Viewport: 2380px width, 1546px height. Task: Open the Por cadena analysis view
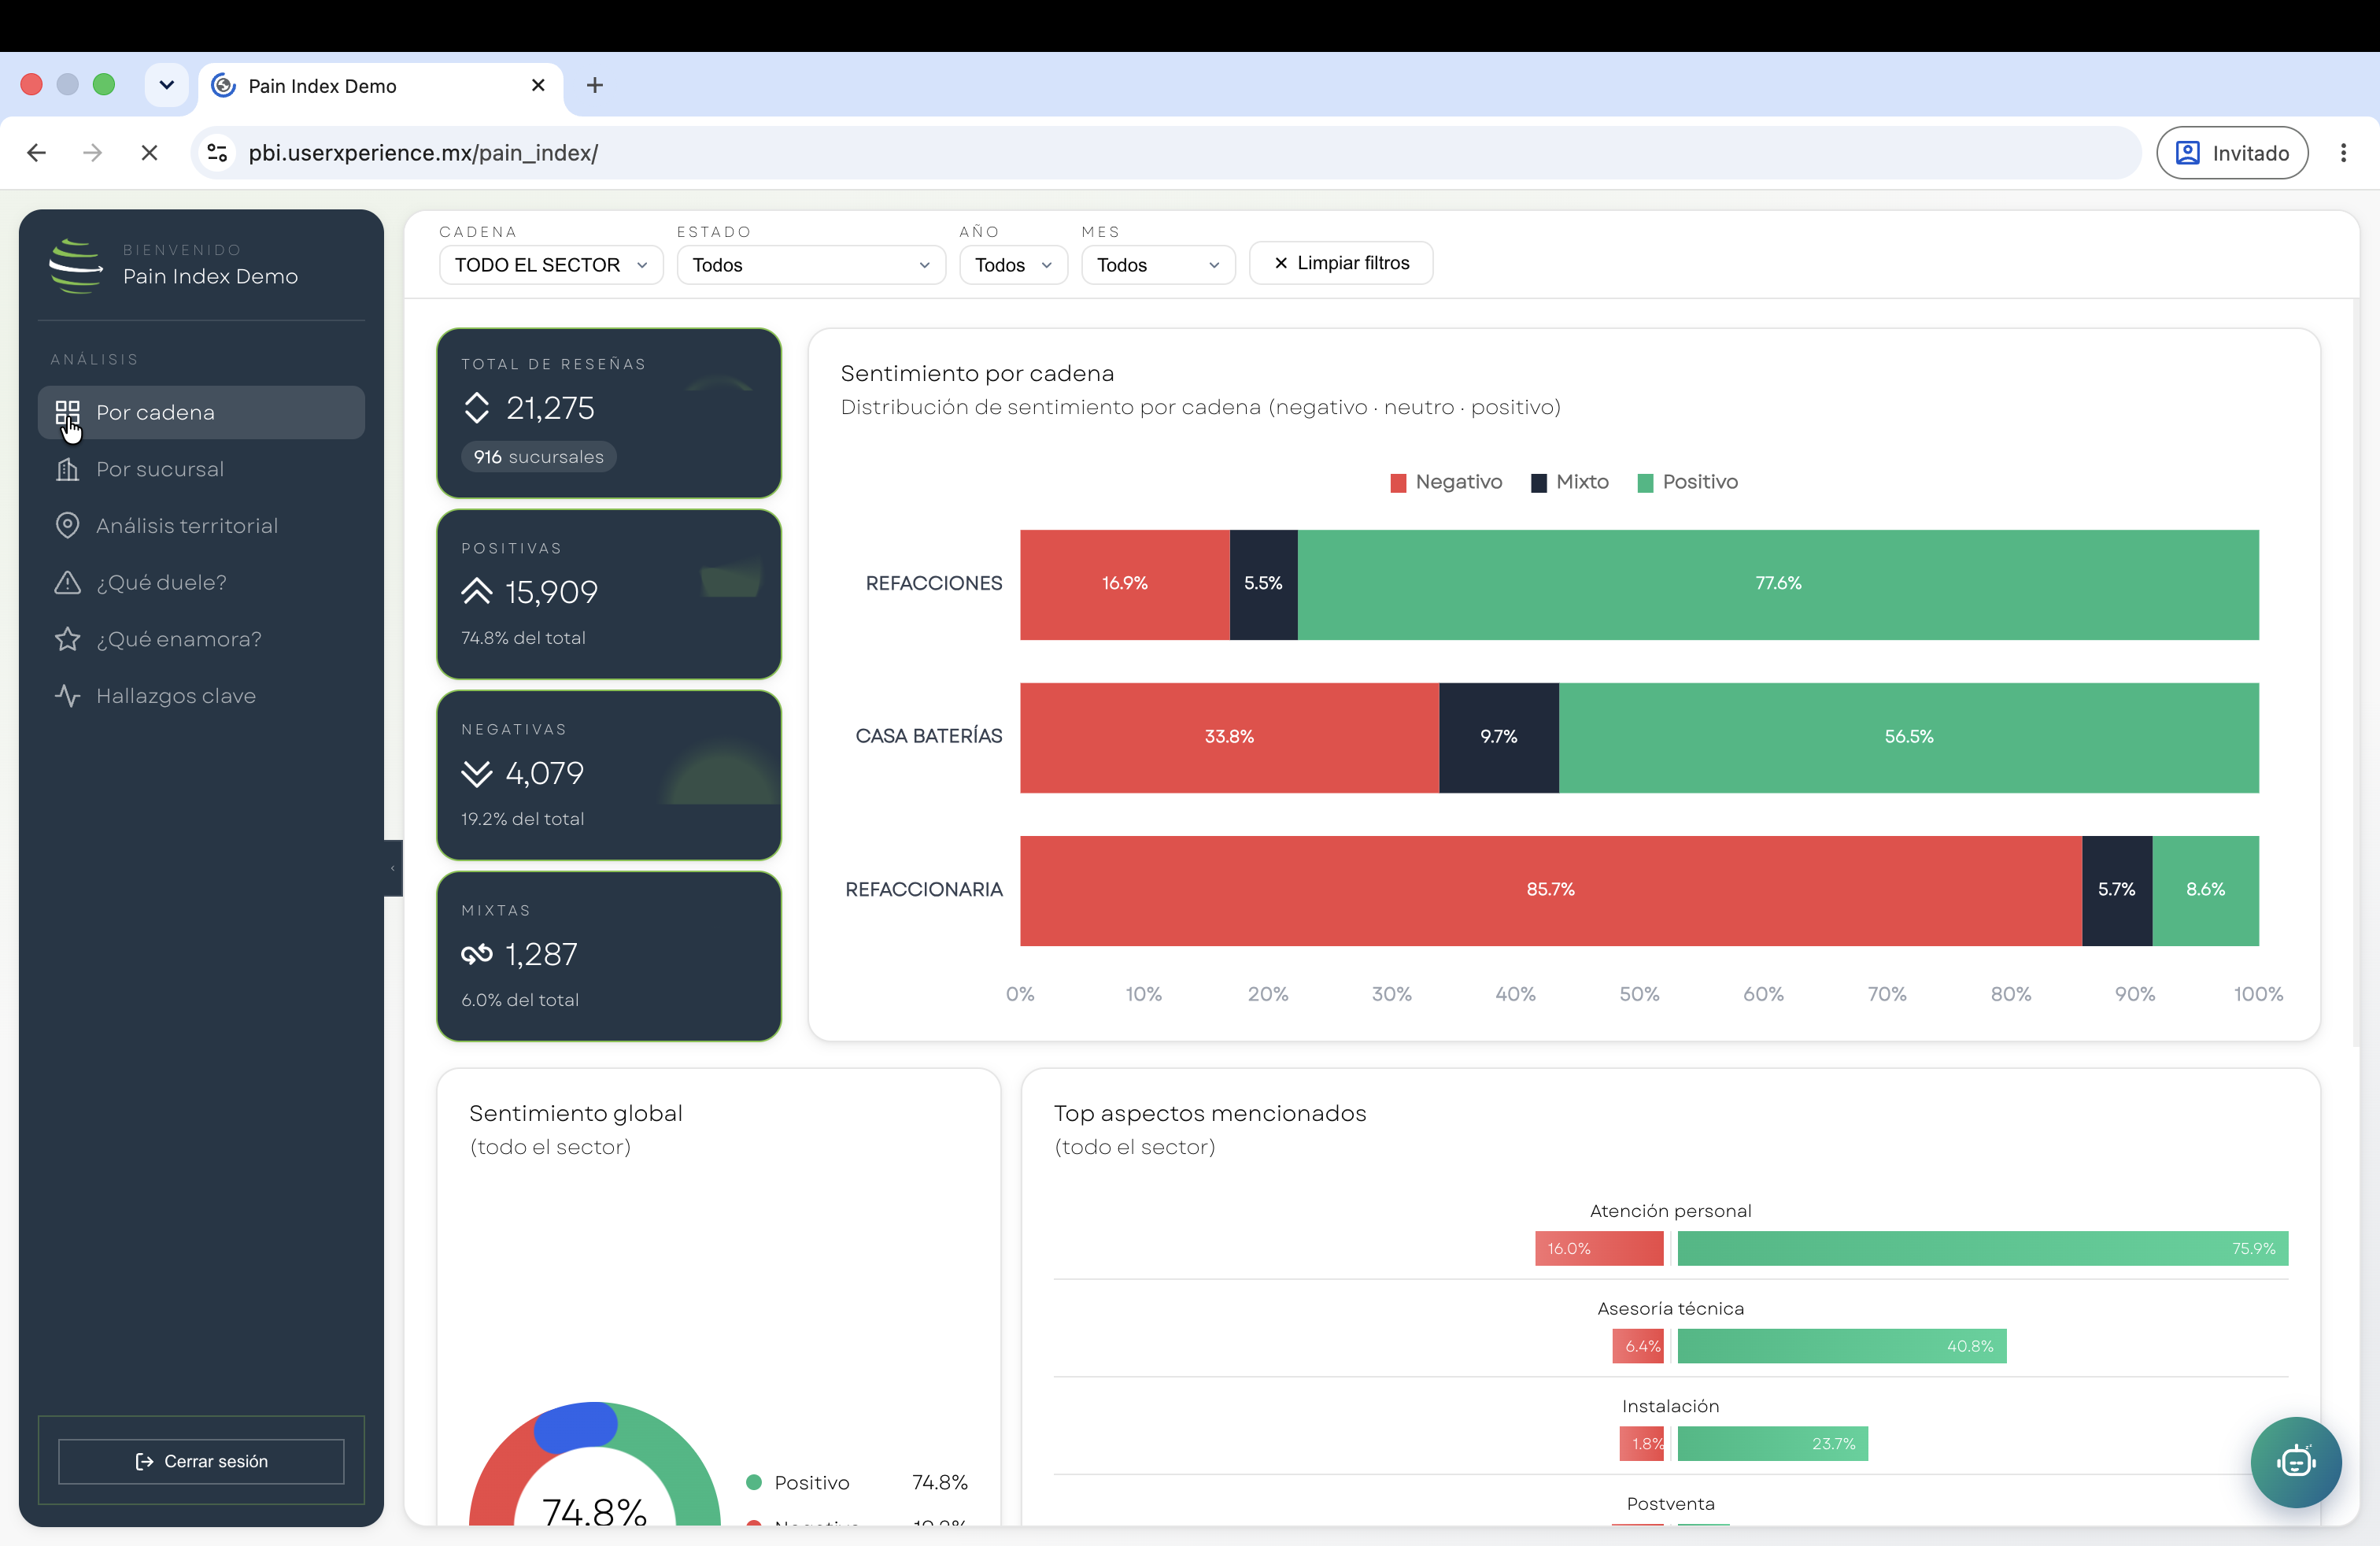coord(201,412)
